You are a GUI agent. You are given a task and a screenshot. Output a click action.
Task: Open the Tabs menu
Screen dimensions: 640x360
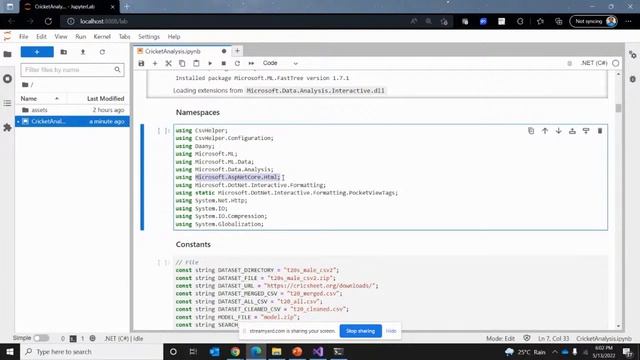point(124,36)
